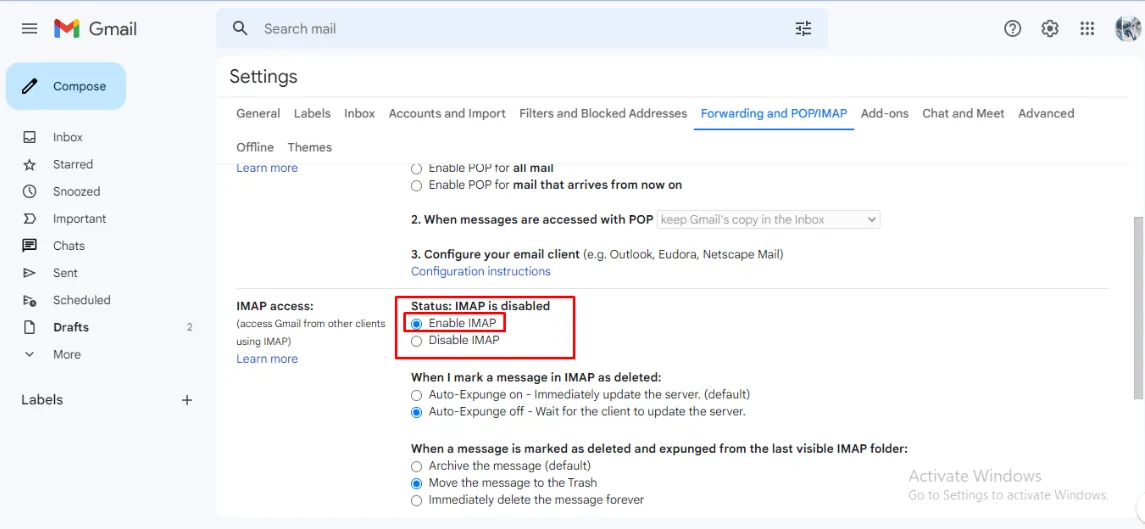
Task: Click the Compose button
Action: point(66,87)
